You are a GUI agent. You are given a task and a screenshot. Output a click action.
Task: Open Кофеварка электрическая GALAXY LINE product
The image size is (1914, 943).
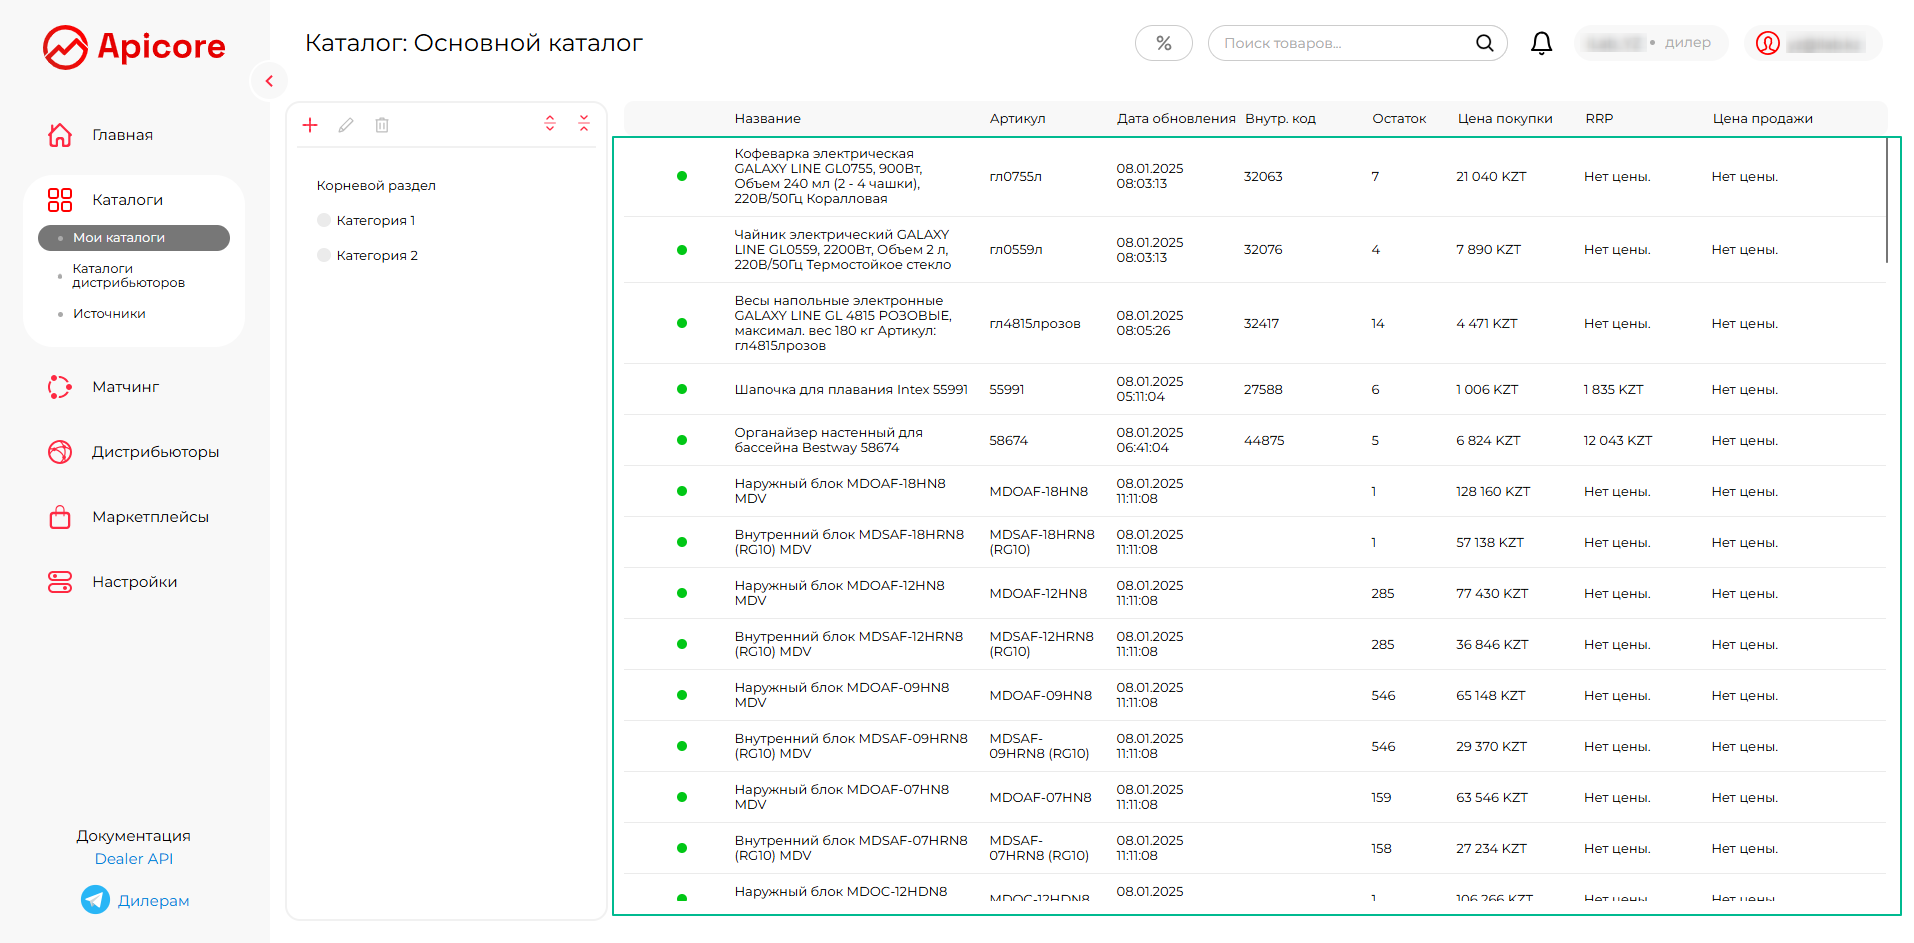829,176
